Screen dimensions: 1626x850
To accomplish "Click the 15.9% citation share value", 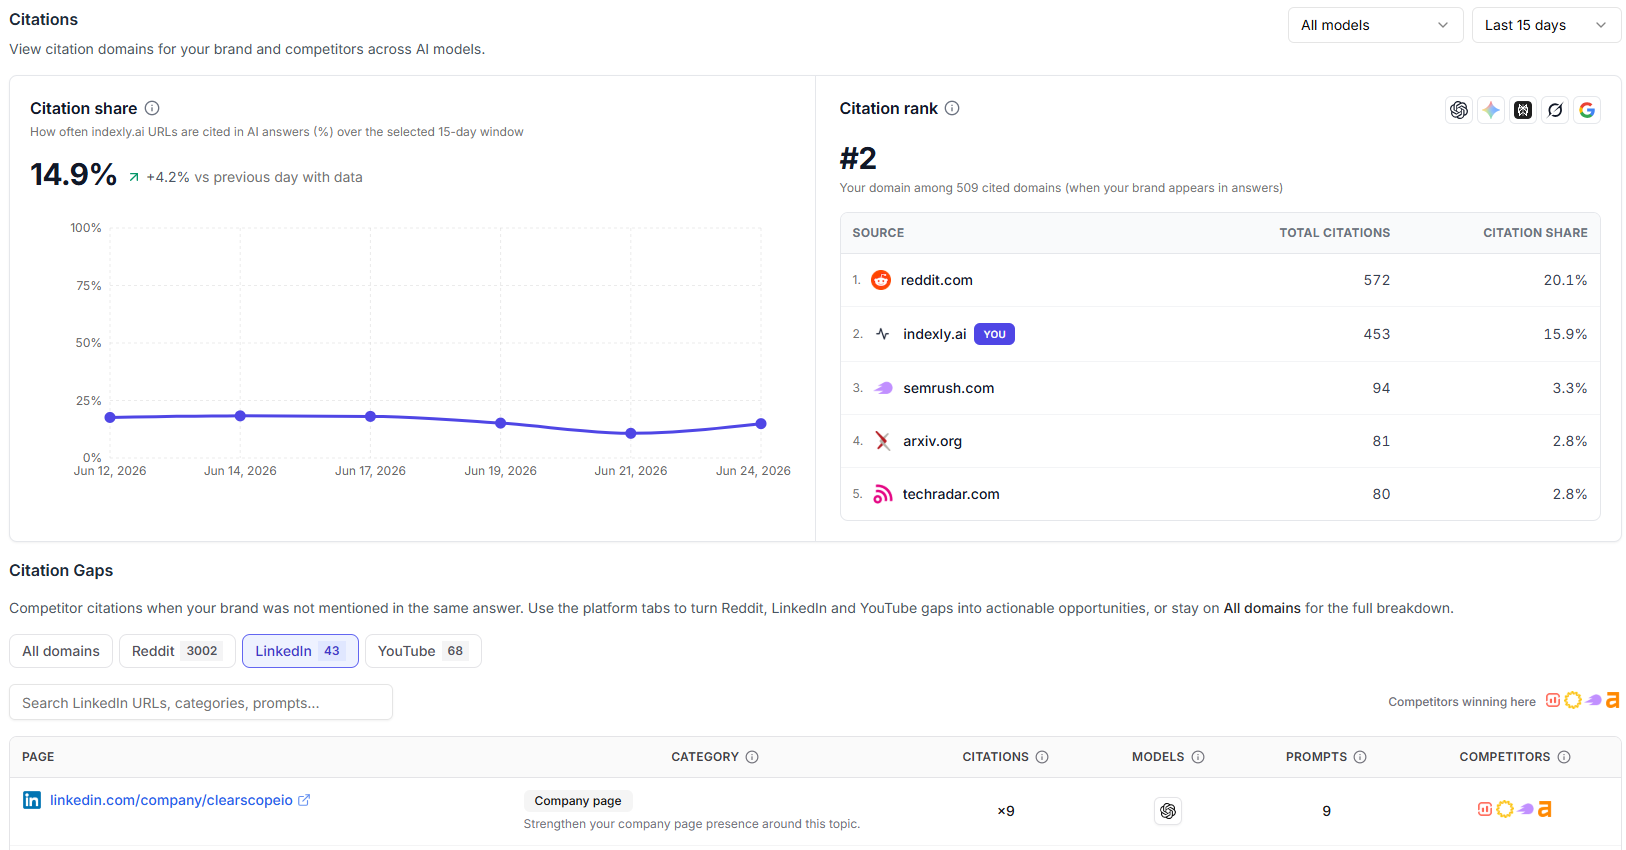I will (x=1565, y=334).
